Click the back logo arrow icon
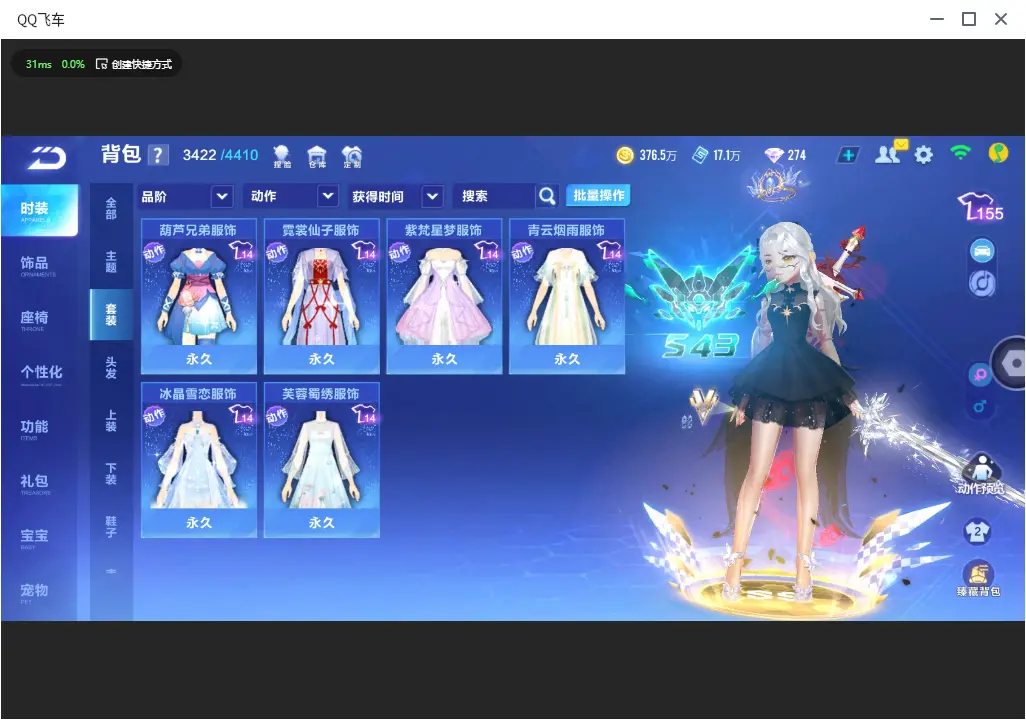Image resolution: width=1026 pixels, height=720 pixels. click(x=47, y=158)
